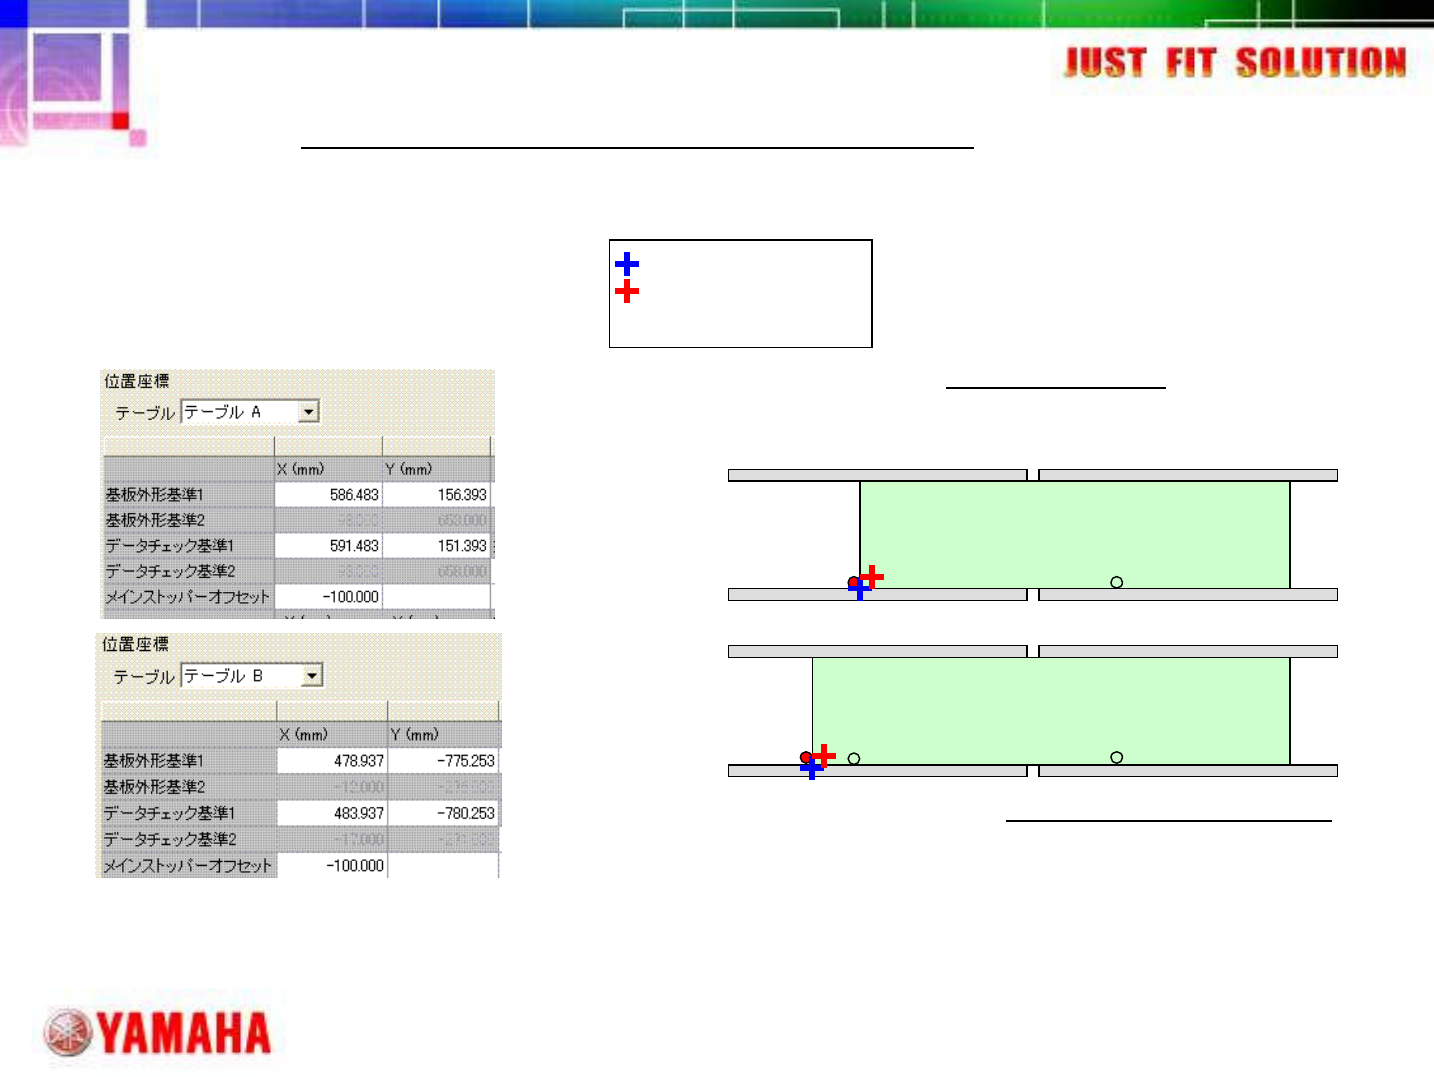The width and height of the screenshot is (1434, 1077).
Task: Click the green board area in the upper diagram
Action: pyautogui.click(x=1075, y=535)
